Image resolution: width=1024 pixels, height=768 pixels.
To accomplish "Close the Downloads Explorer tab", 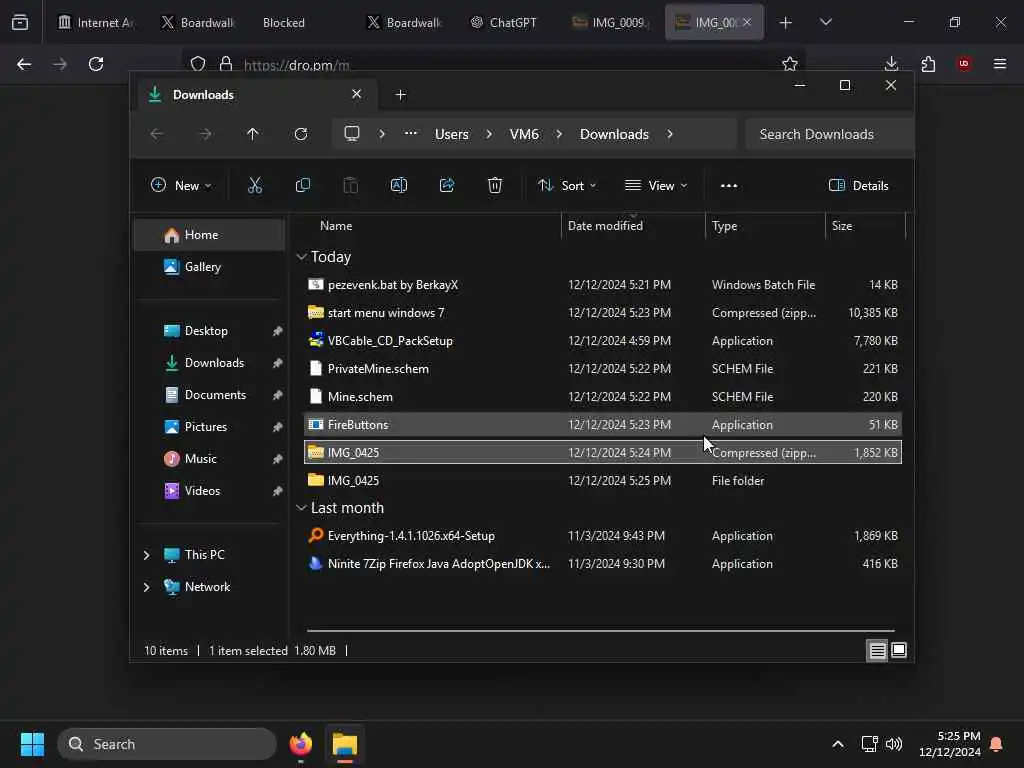I will coord(357,94).
